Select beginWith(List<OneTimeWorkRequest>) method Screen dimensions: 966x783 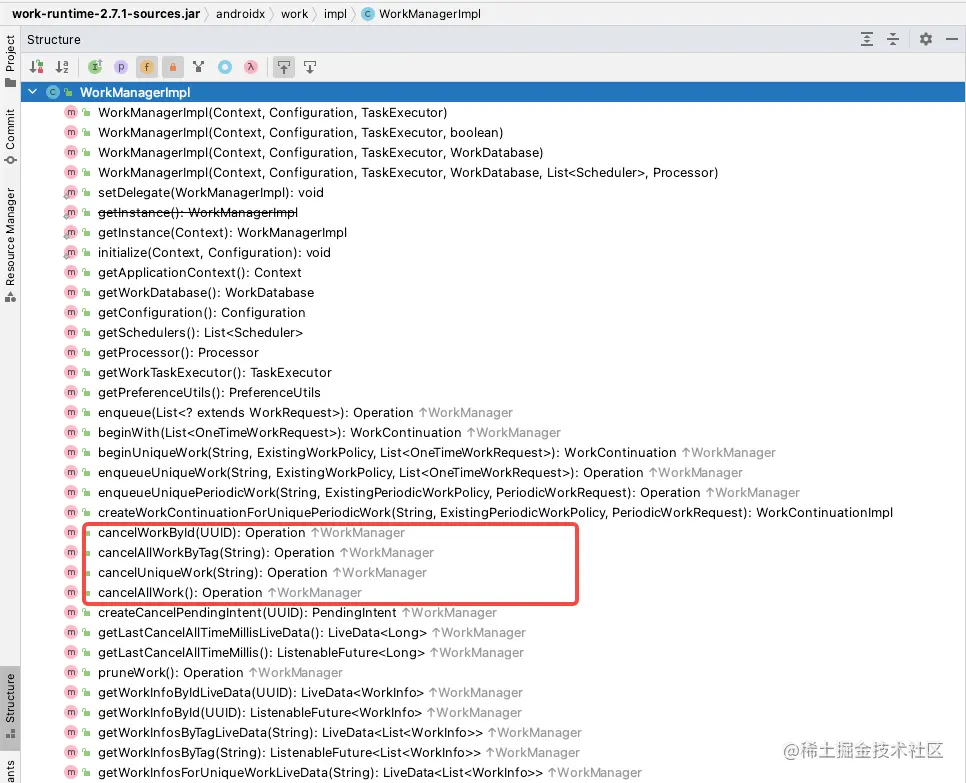(329, 432)
